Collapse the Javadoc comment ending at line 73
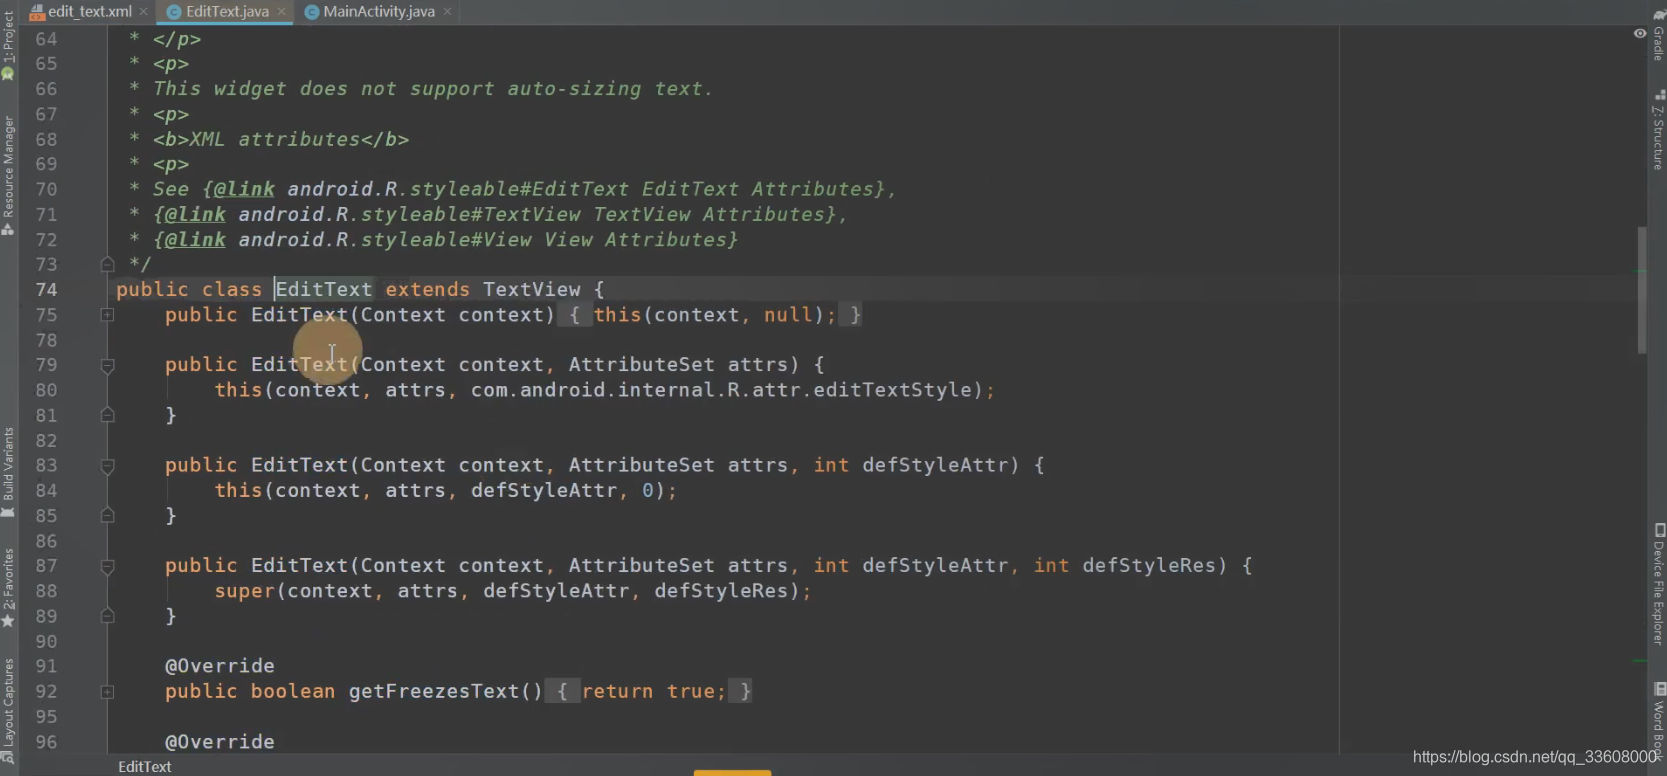 pos(107,265)
